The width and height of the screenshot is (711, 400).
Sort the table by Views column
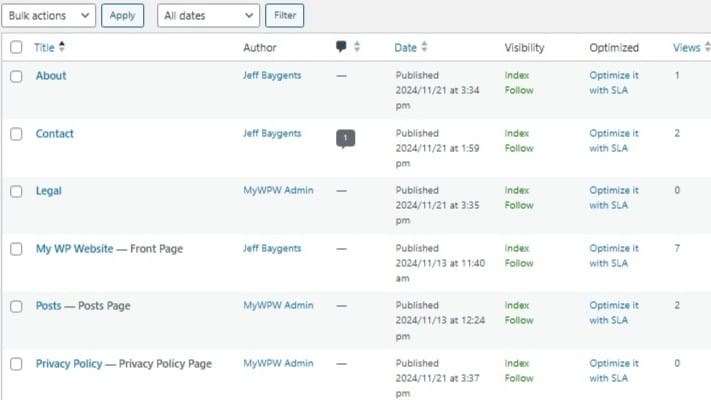[x=686, y=47]
